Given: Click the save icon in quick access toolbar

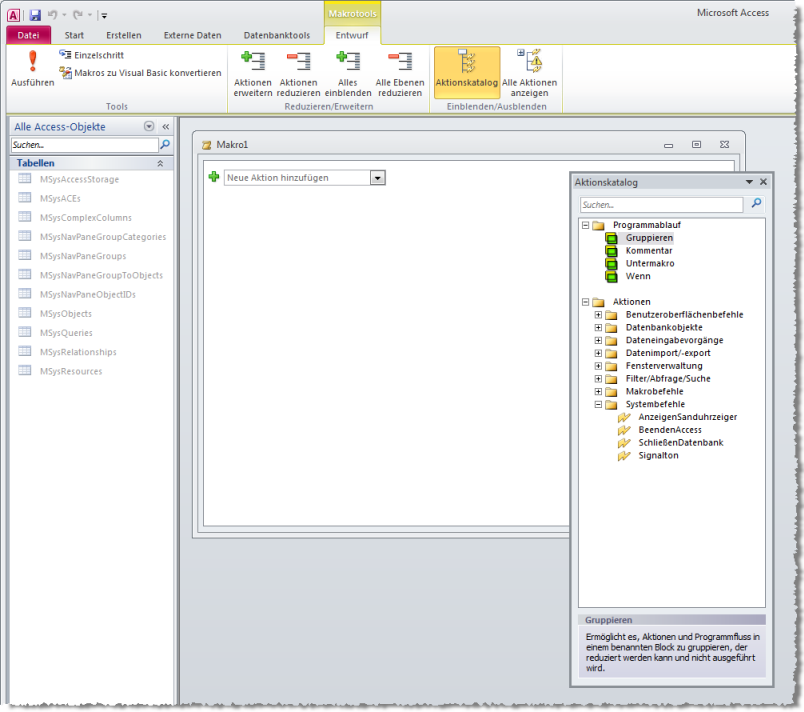Looking at the screenshot, I should tap(35, 15).
